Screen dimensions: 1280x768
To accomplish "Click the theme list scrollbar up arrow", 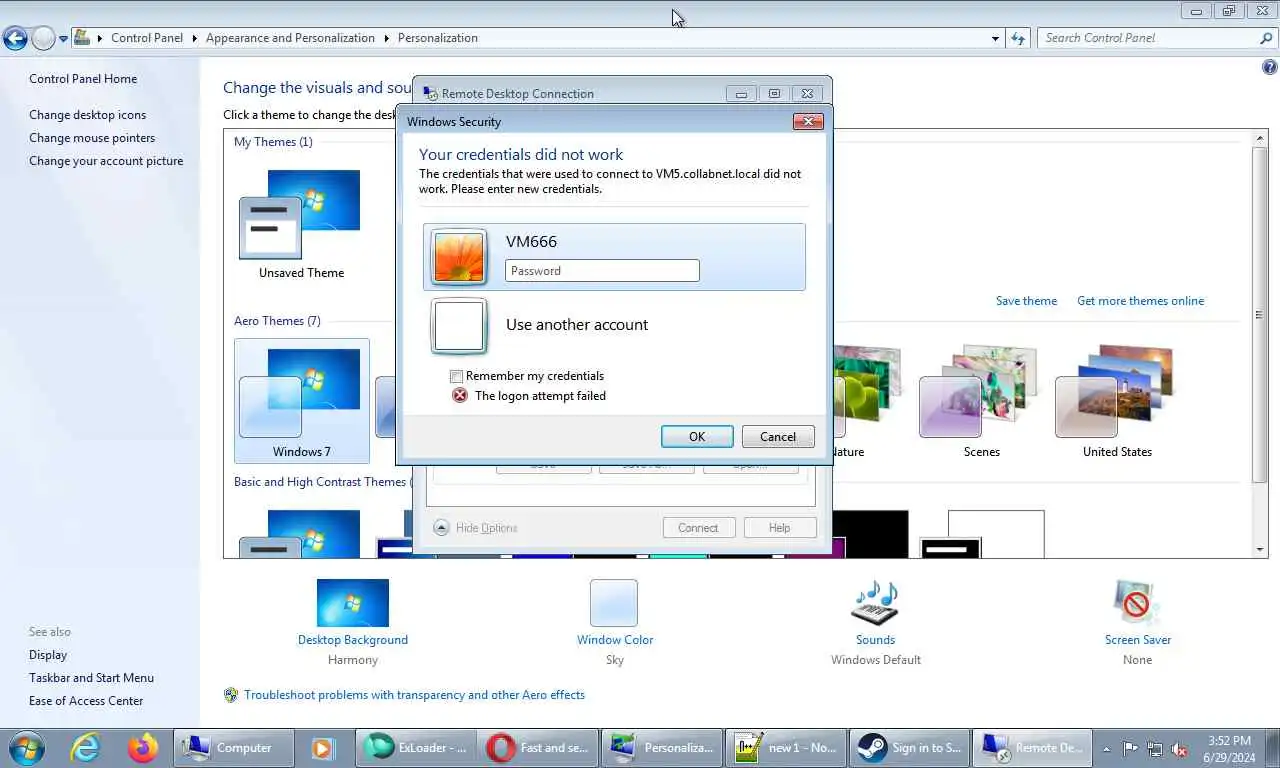I will tap(1260, 138).
